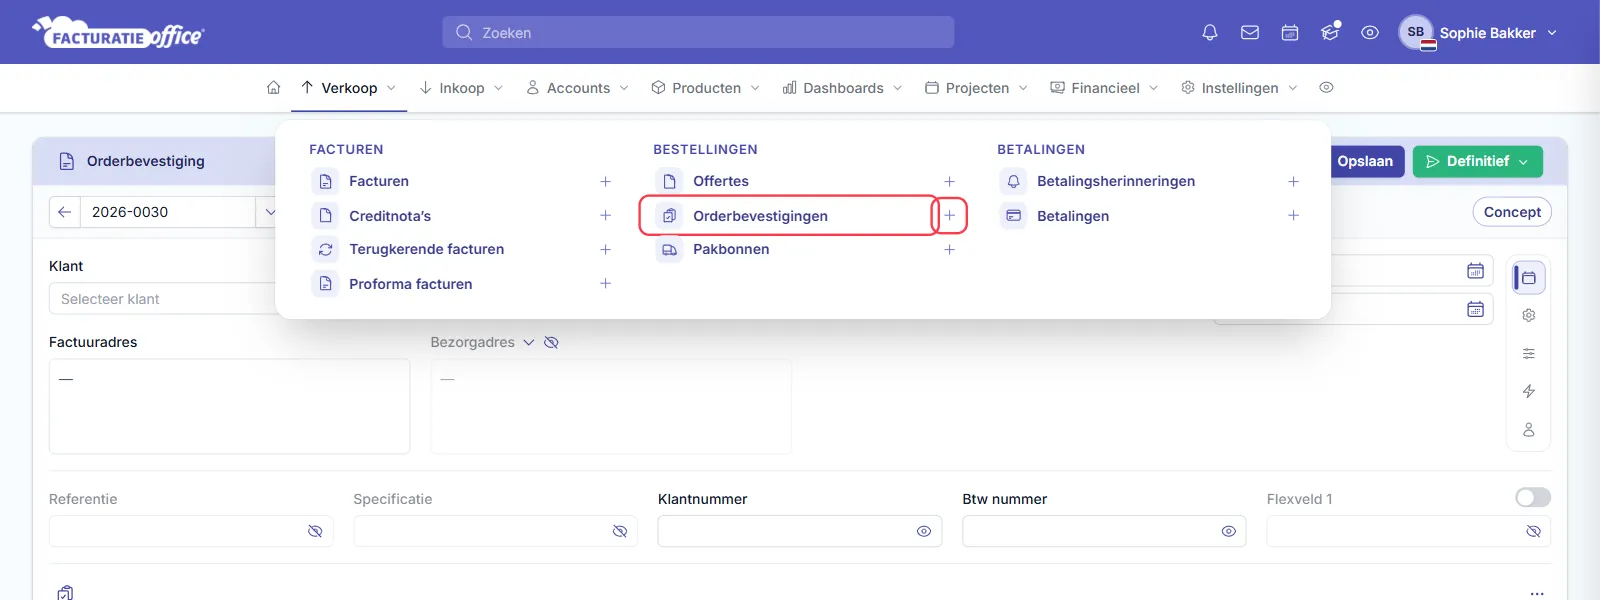Open Facturen from the Verkoop menu
1600x600 pixels.
(x=378, y=182)
